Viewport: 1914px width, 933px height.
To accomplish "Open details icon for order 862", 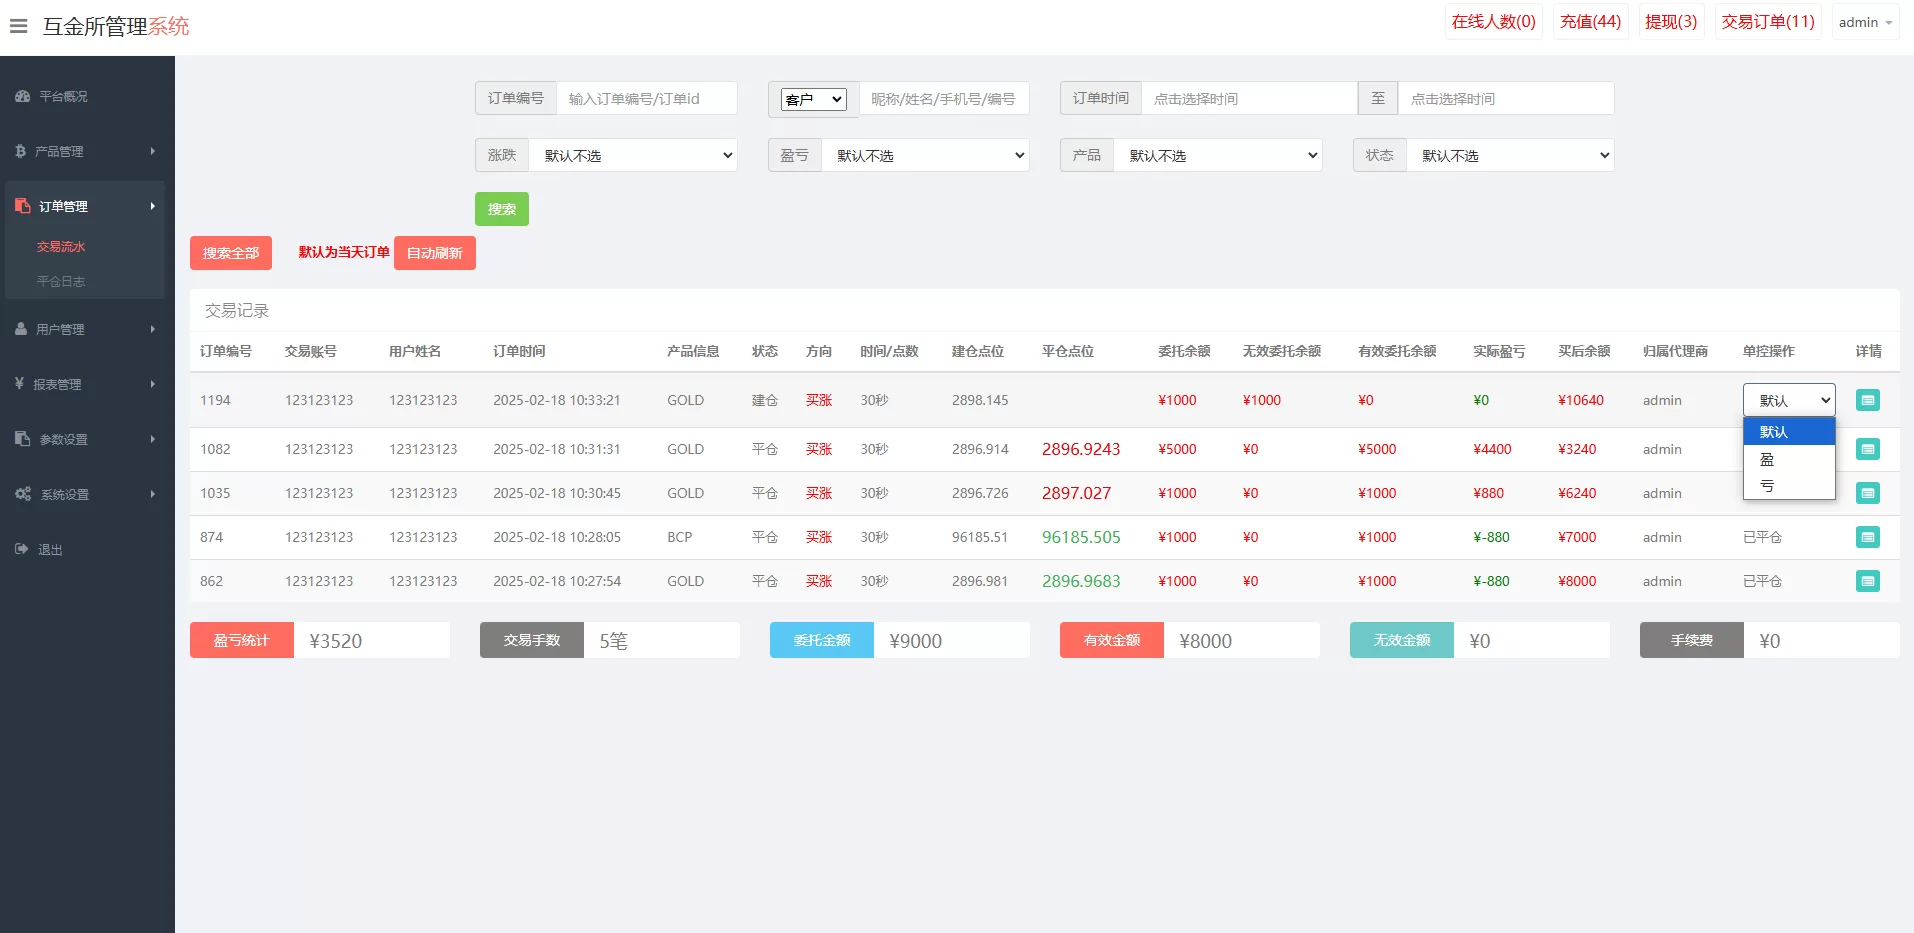I will pos(1867,581).
